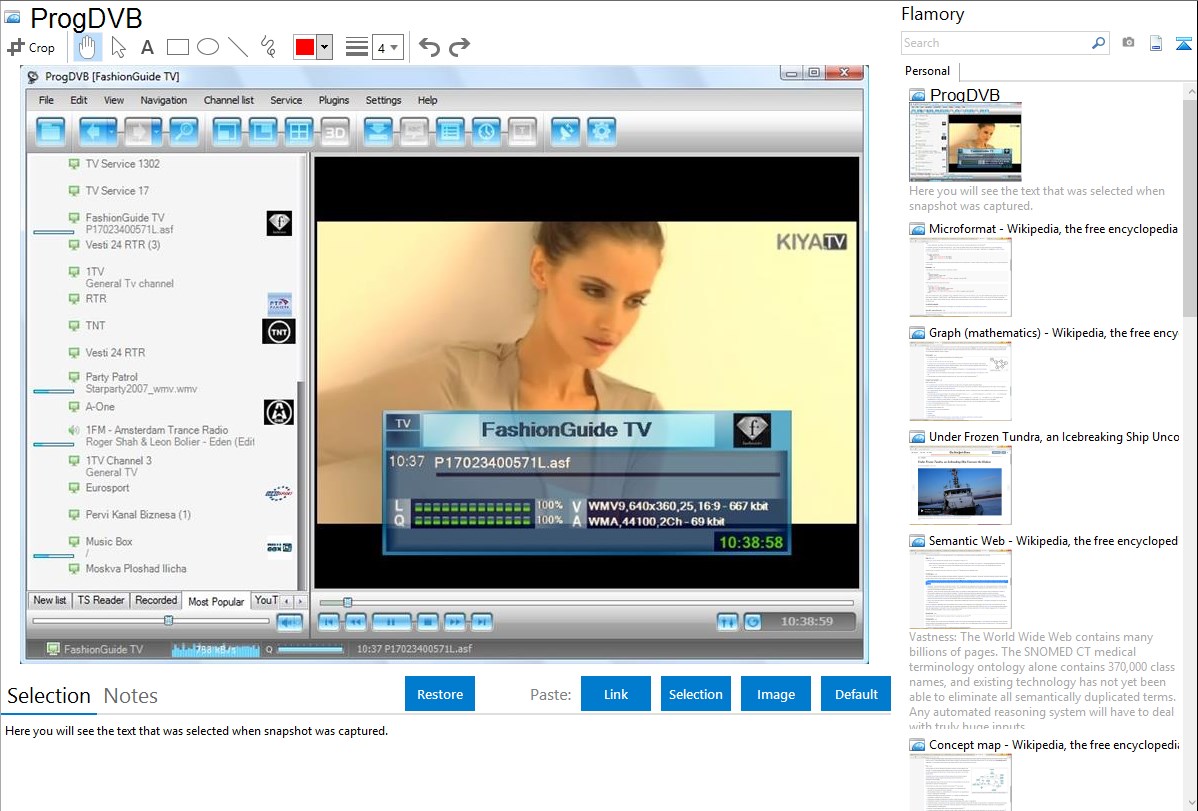Viewport: 1198px width, 811px height.
Task: Click the Link paste button
Action: [x=616, y=694]
